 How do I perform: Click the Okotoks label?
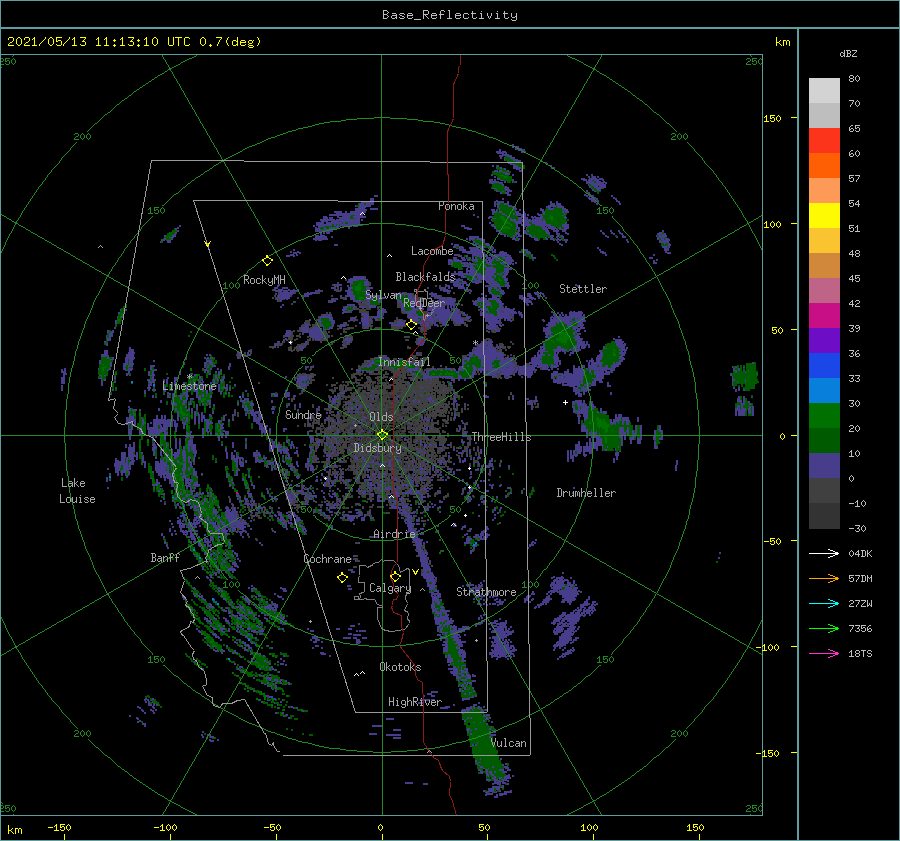[400, 668]
